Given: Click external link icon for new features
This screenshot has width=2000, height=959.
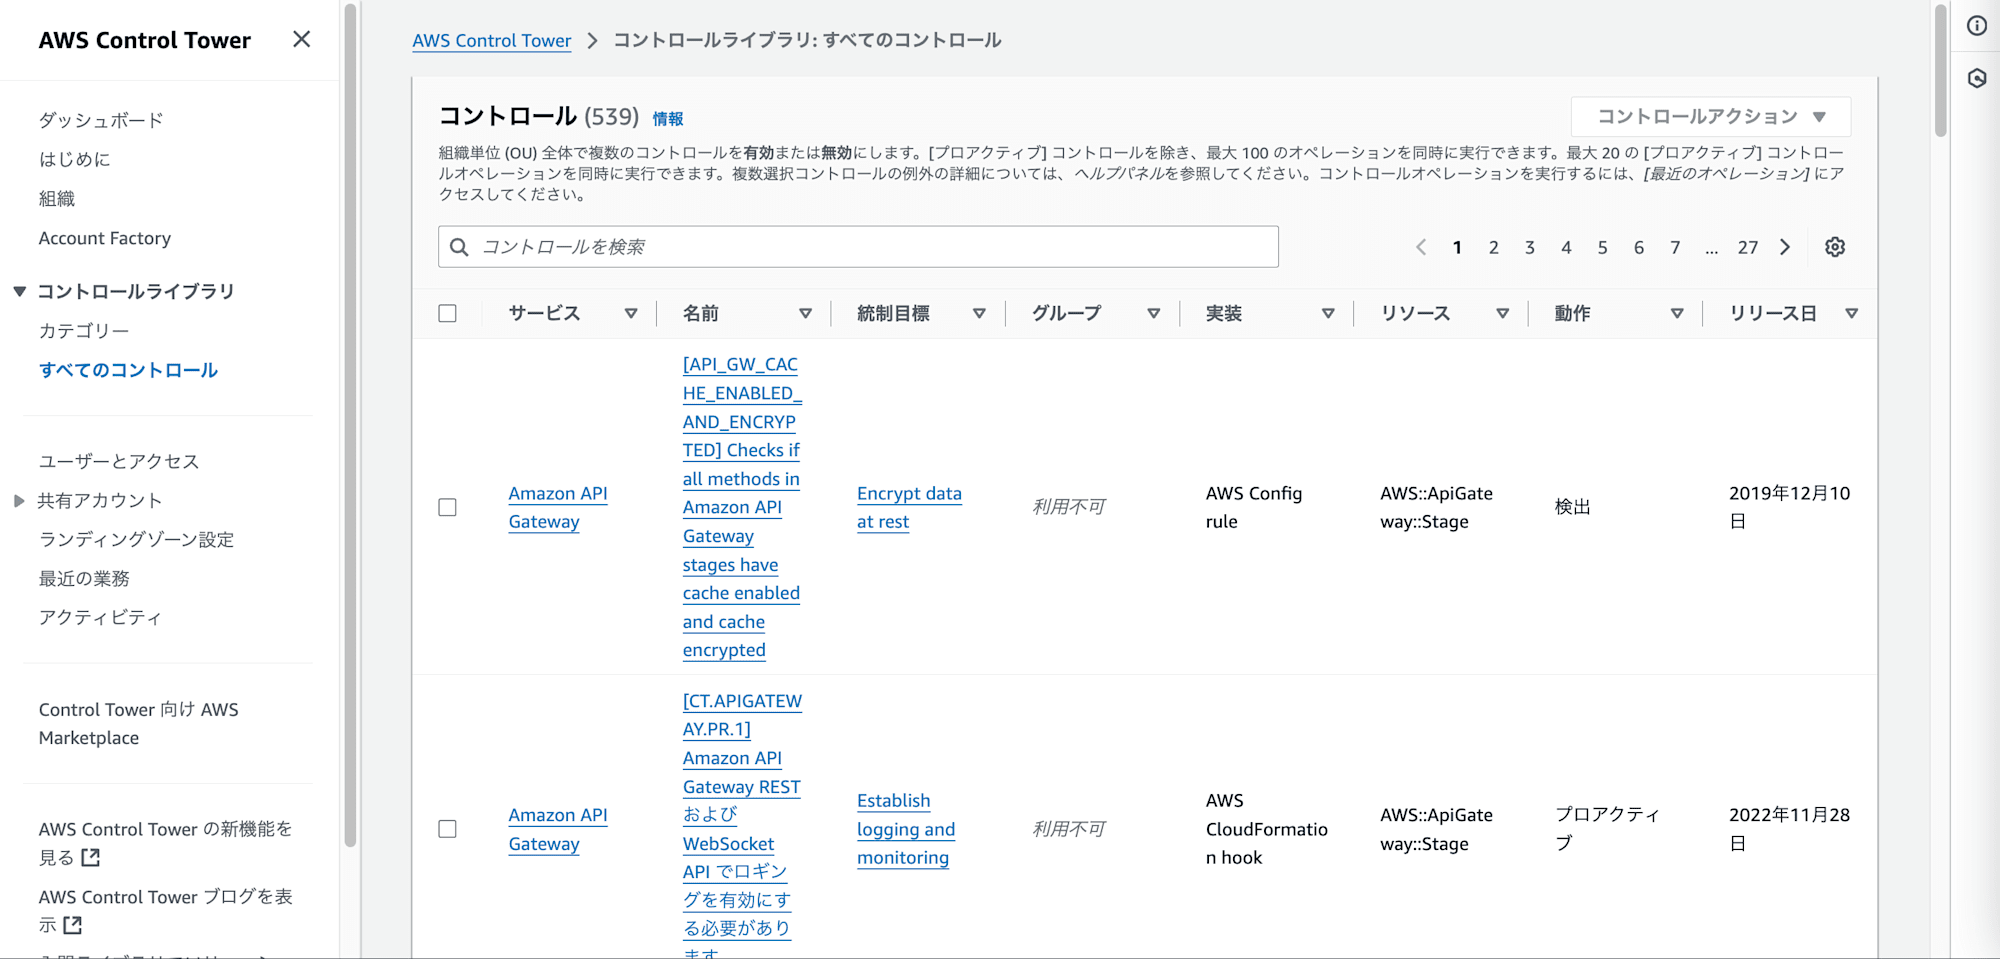Looking at the screenshot, I should [91, 857].
